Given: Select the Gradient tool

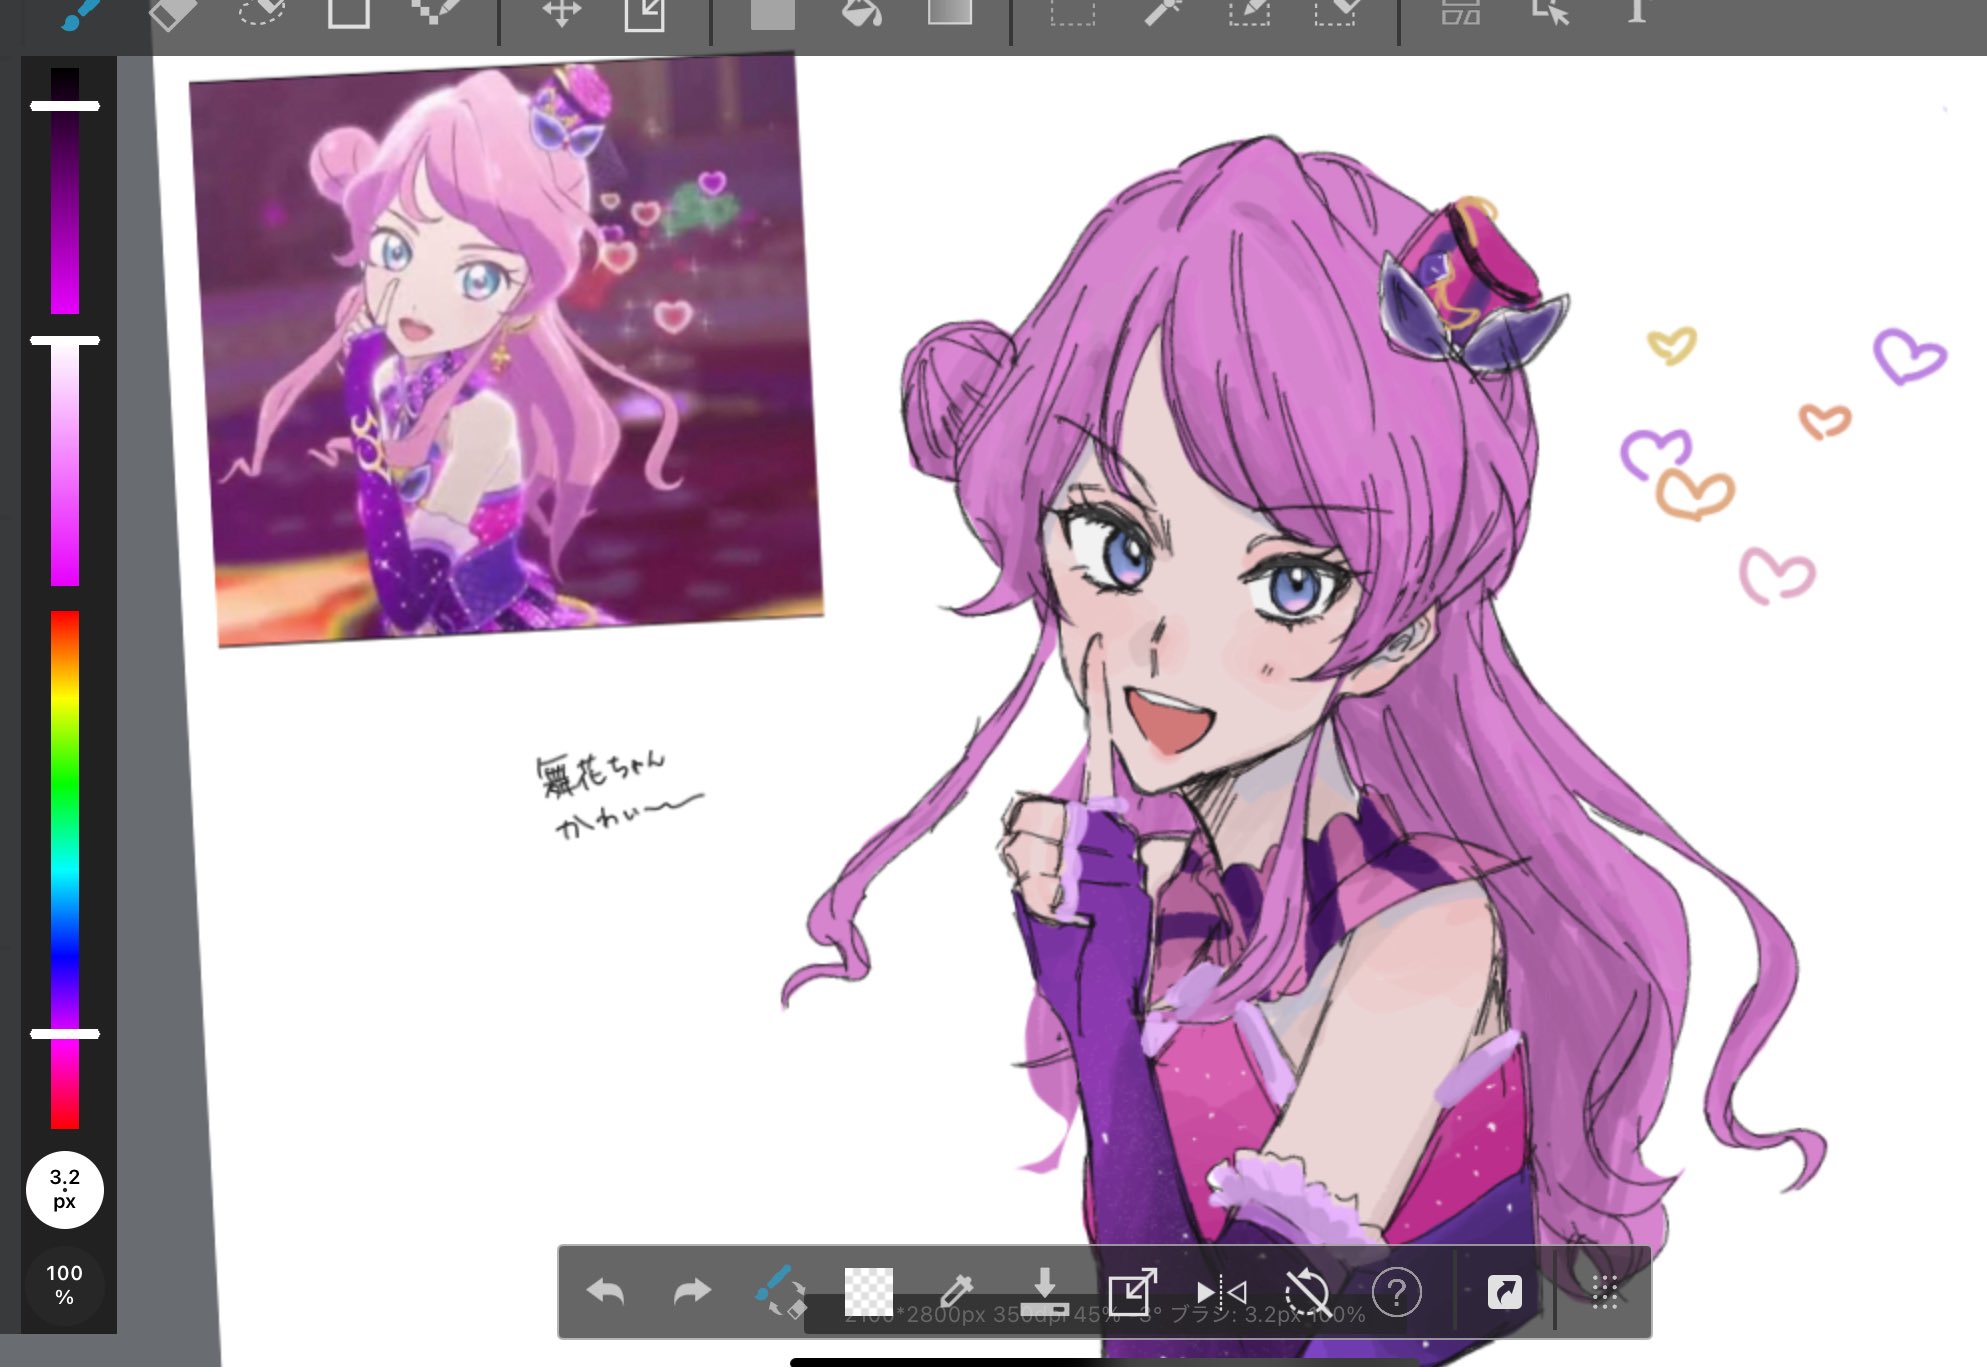Looking at the screenshot, I should point(949,11).
